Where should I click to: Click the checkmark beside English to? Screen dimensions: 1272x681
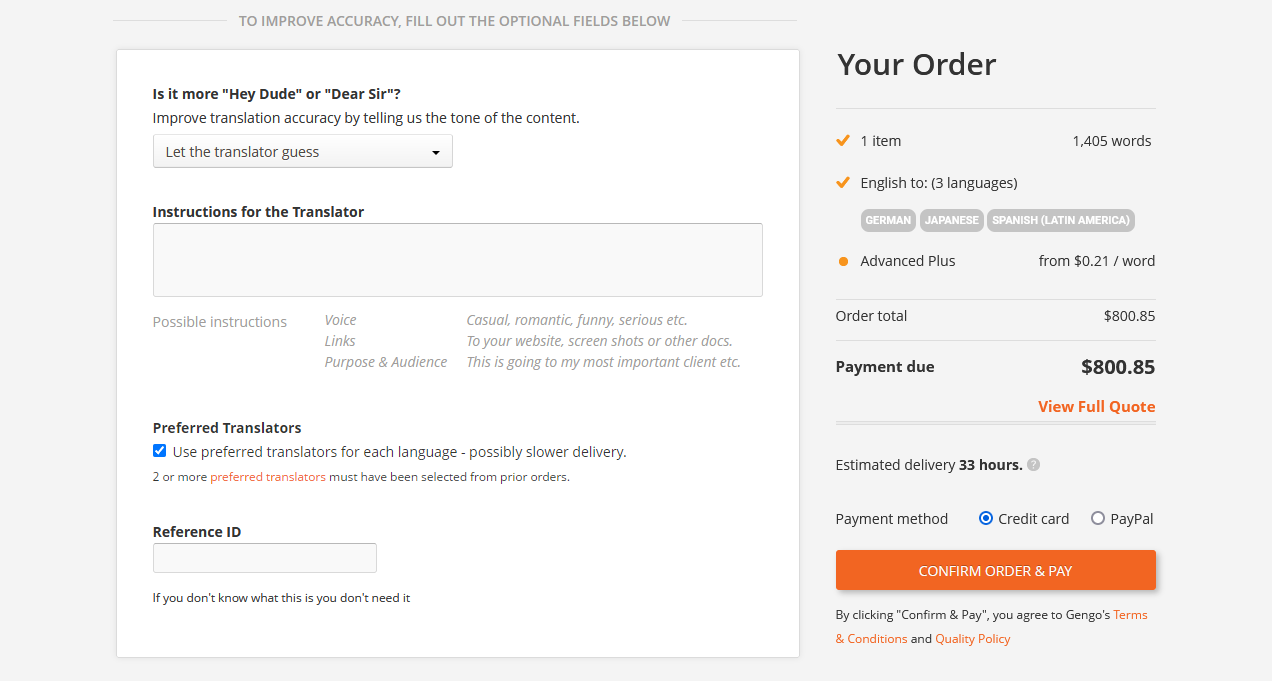coord(843,183)
